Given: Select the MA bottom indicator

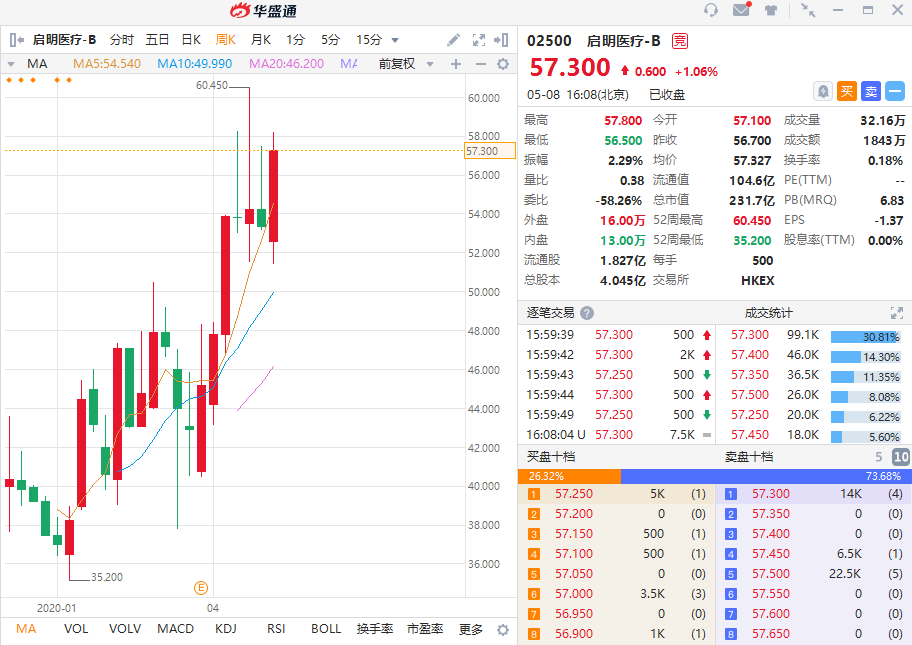Looking at the screenshot, I should point(26,629).
